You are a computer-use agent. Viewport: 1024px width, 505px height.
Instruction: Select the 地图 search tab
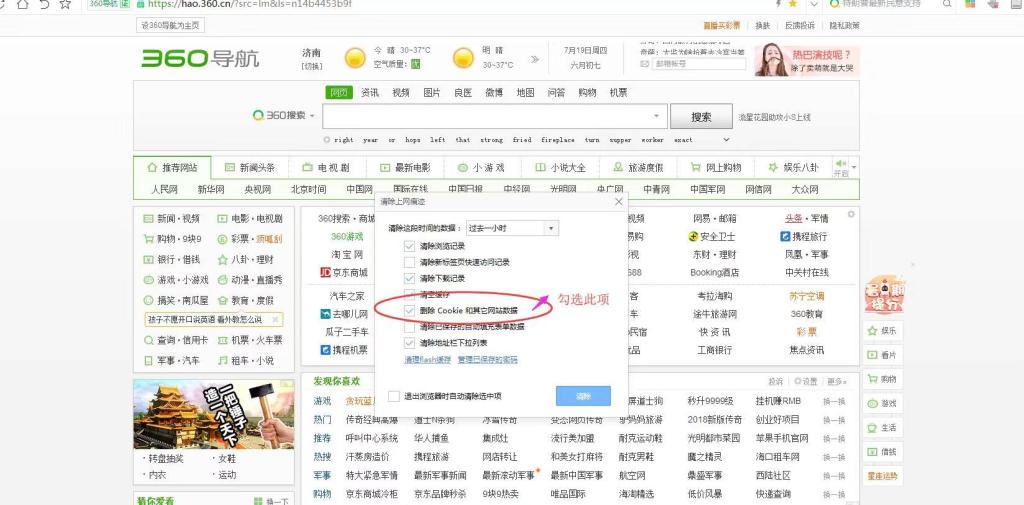click(525, 93)
